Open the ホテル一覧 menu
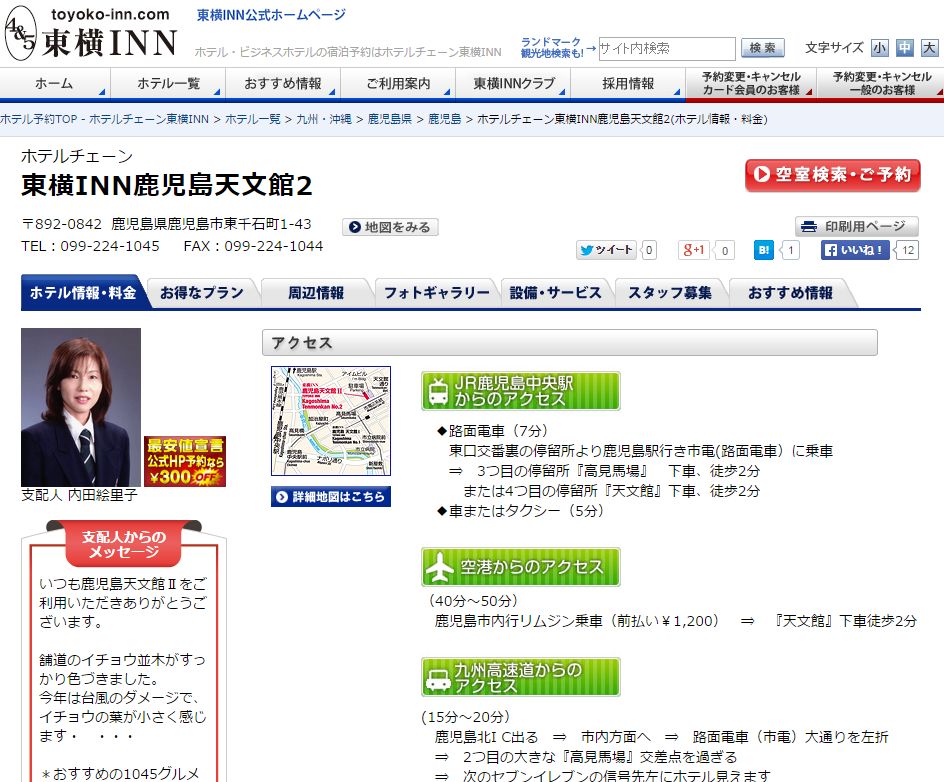 tap(168, 83)
